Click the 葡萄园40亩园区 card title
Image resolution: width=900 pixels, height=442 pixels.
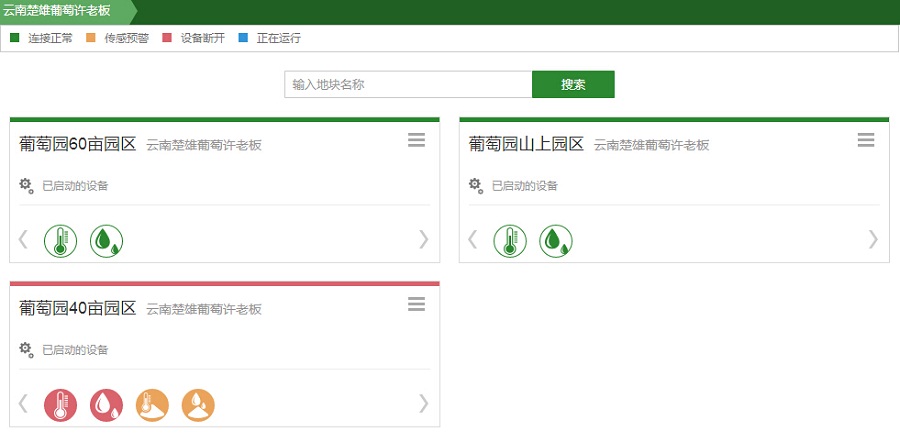click(x=78, y=308)
